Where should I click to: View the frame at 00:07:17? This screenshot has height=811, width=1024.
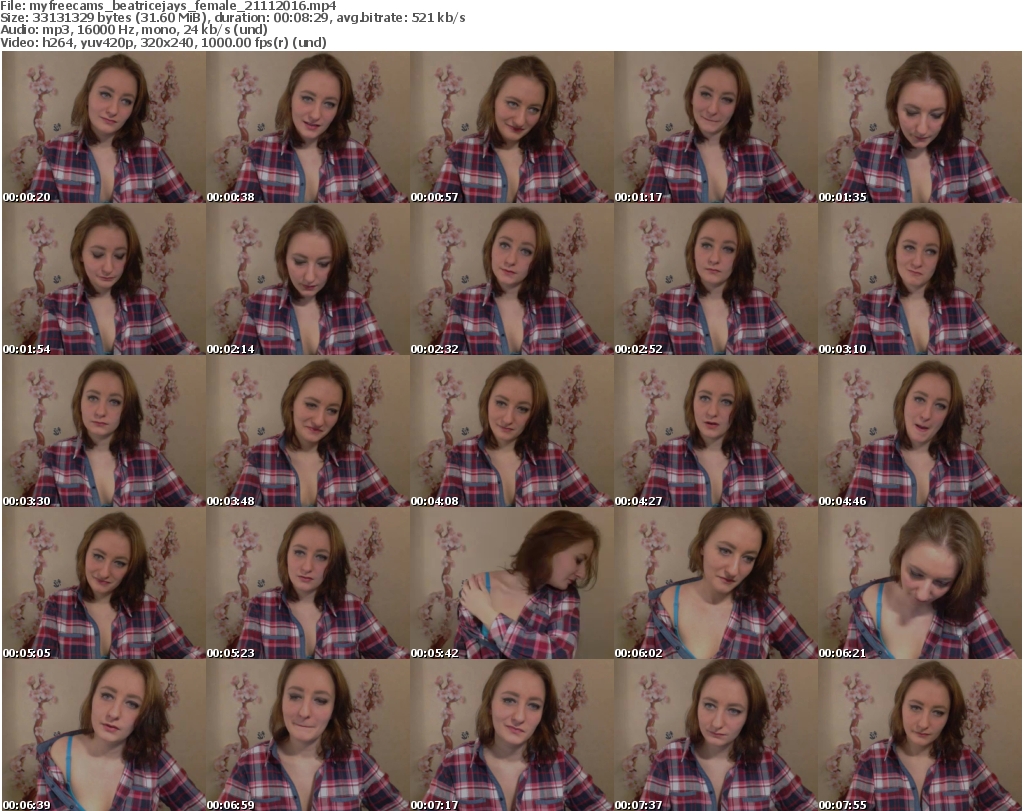click(512, 735)
